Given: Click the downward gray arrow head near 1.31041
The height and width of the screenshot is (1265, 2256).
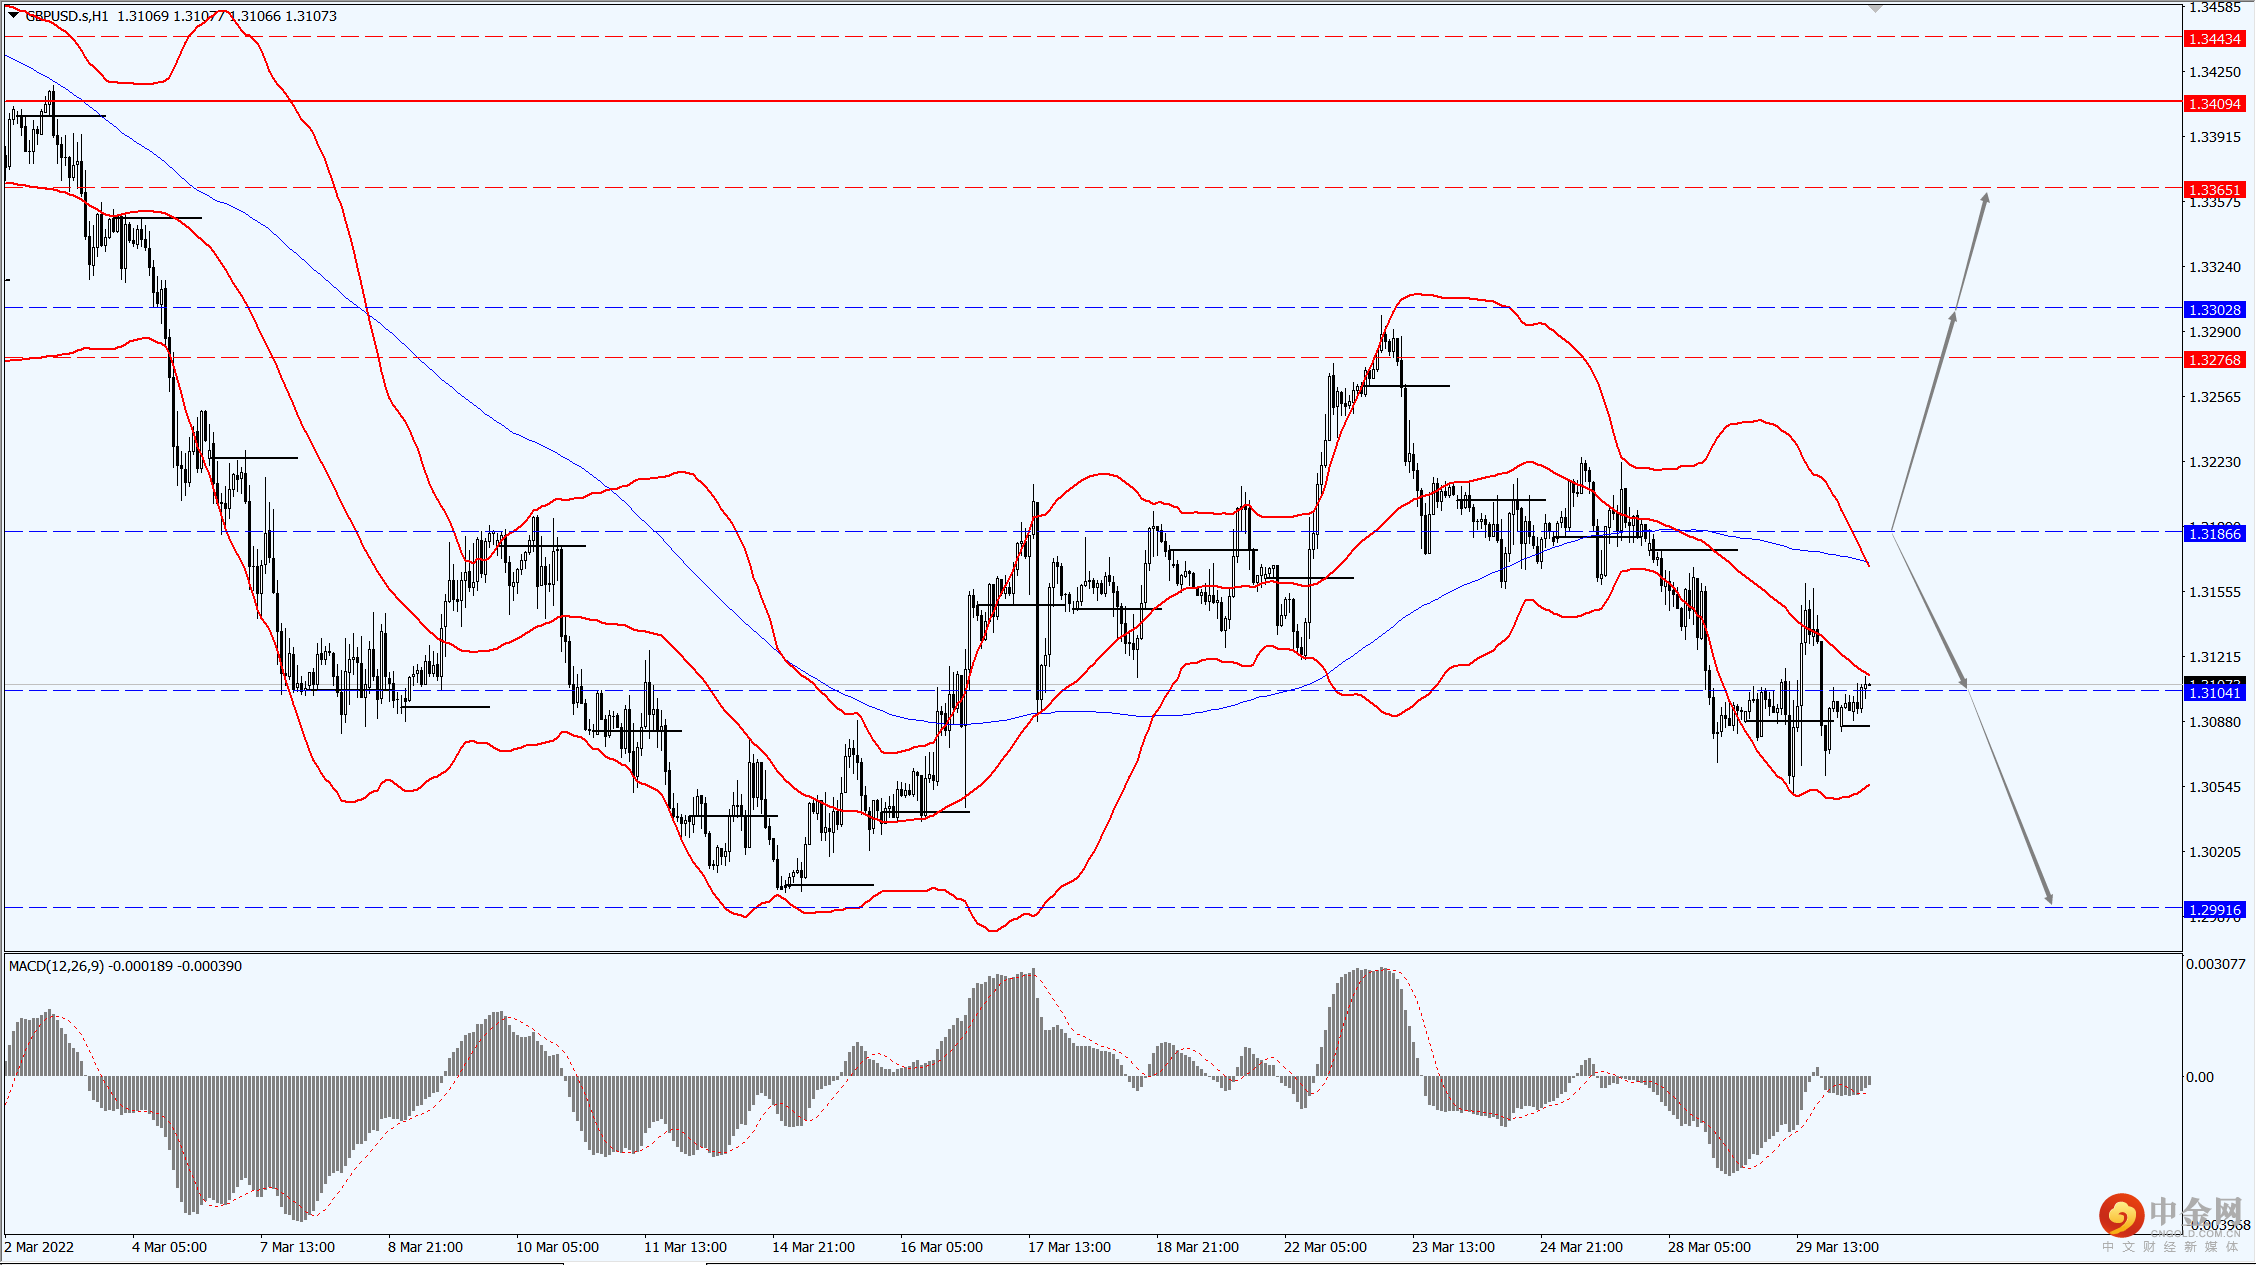Looking at the screenshot, I should click(1963, 681).
